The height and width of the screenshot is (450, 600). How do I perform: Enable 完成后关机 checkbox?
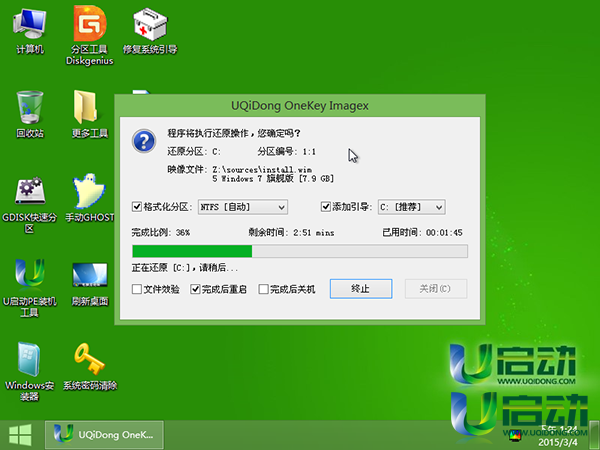tap(263, 289)
